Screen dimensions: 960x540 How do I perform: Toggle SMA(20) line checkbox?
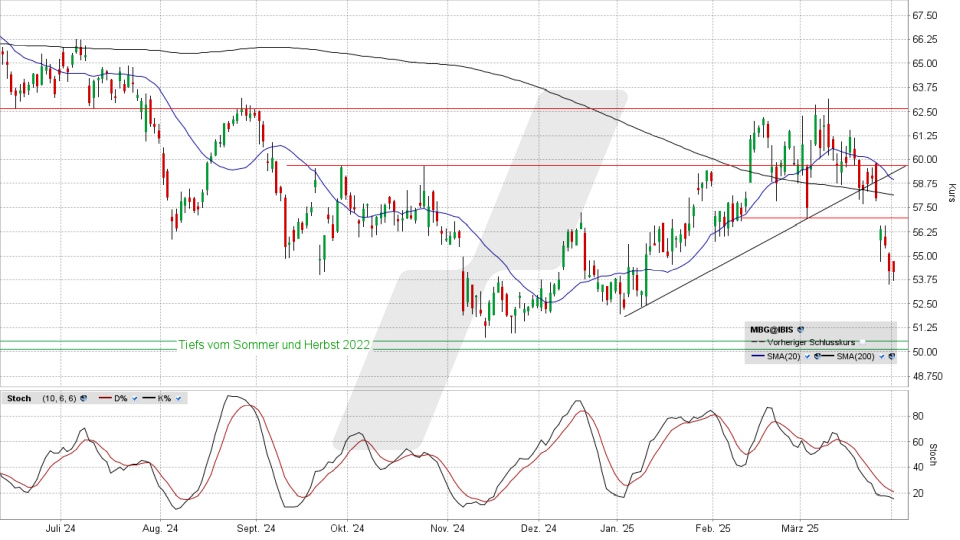coord(808,356)
